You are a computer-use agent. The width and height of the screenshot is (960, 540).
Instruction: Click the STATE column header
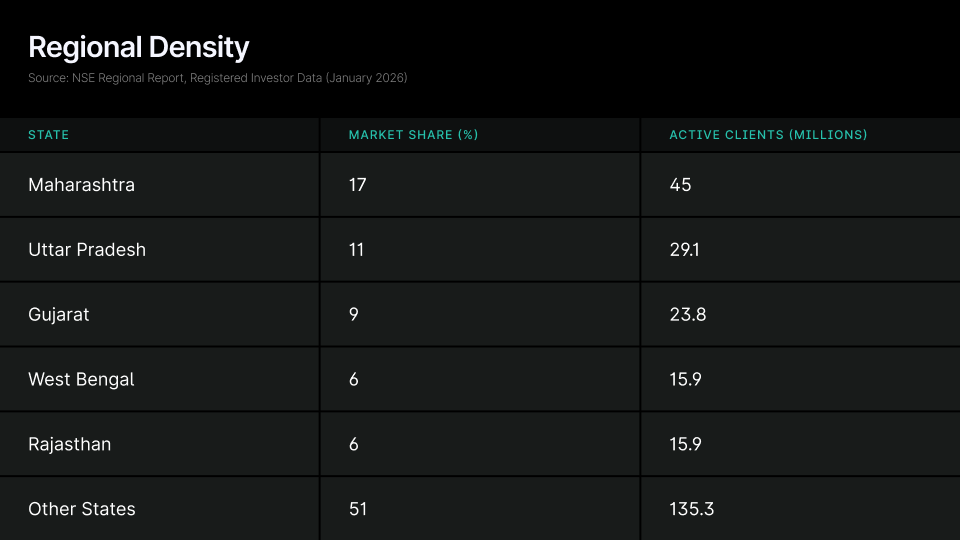(49, 135)
